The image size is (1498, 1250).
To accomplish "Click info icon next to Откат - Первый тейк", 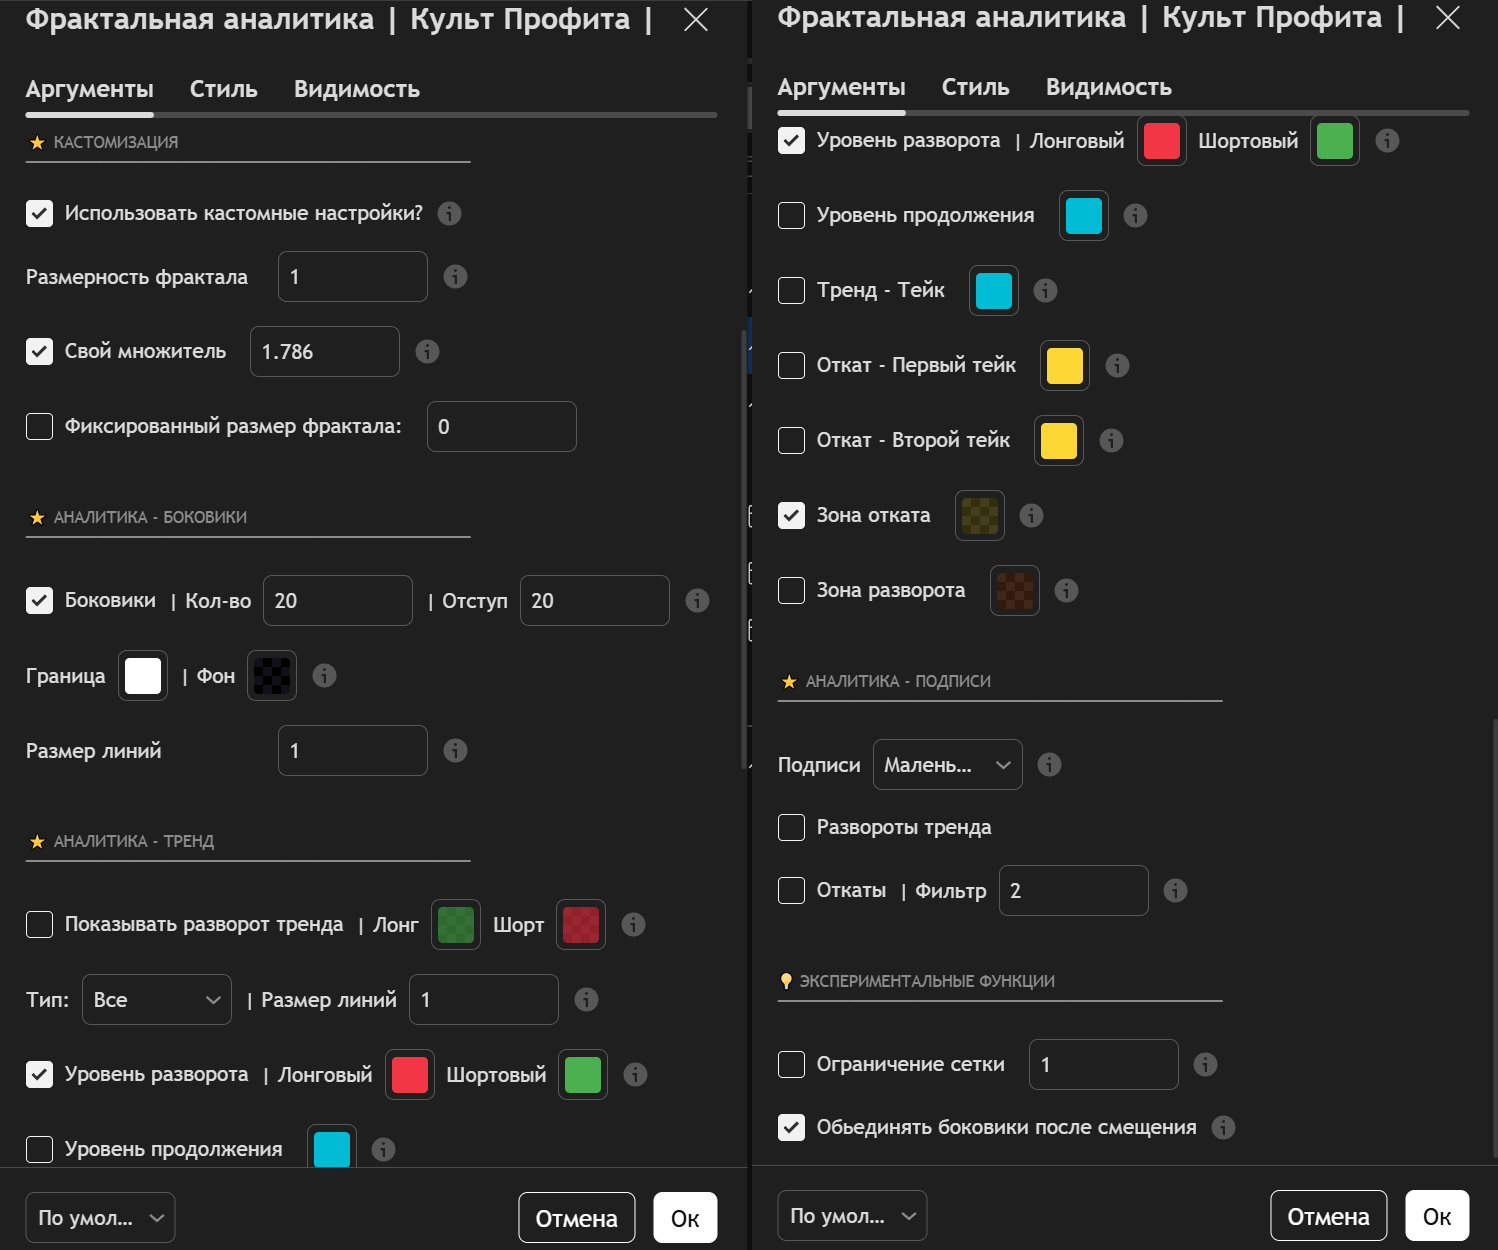I will [x=1117, y=365].
